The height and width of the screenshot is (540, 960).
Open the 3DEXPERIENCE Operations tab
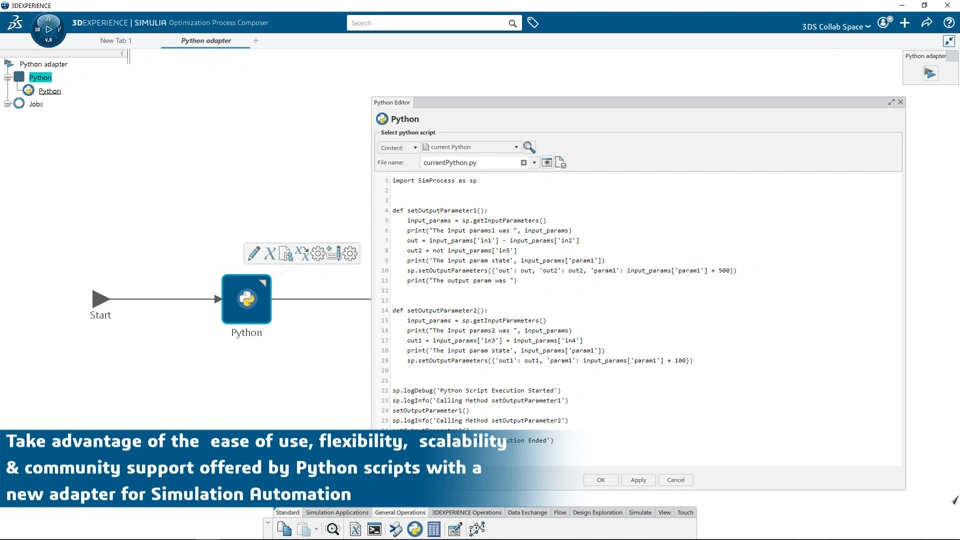[x=467, y=512]
